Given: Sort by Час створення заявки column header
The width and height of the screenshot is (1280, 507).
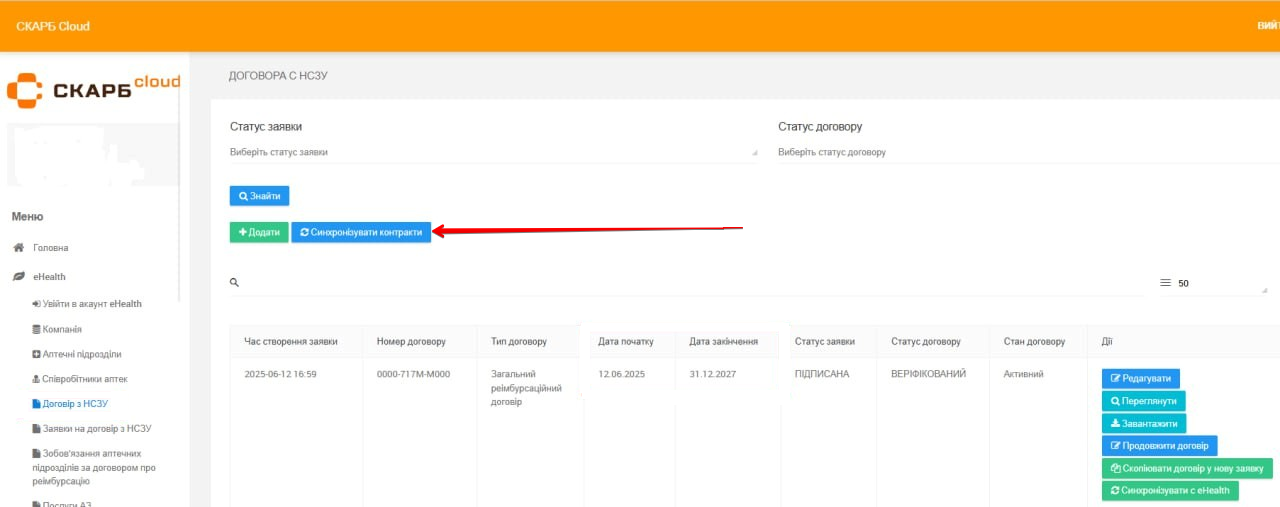Looking at the screenshot, I should click(x=291, y=342).
